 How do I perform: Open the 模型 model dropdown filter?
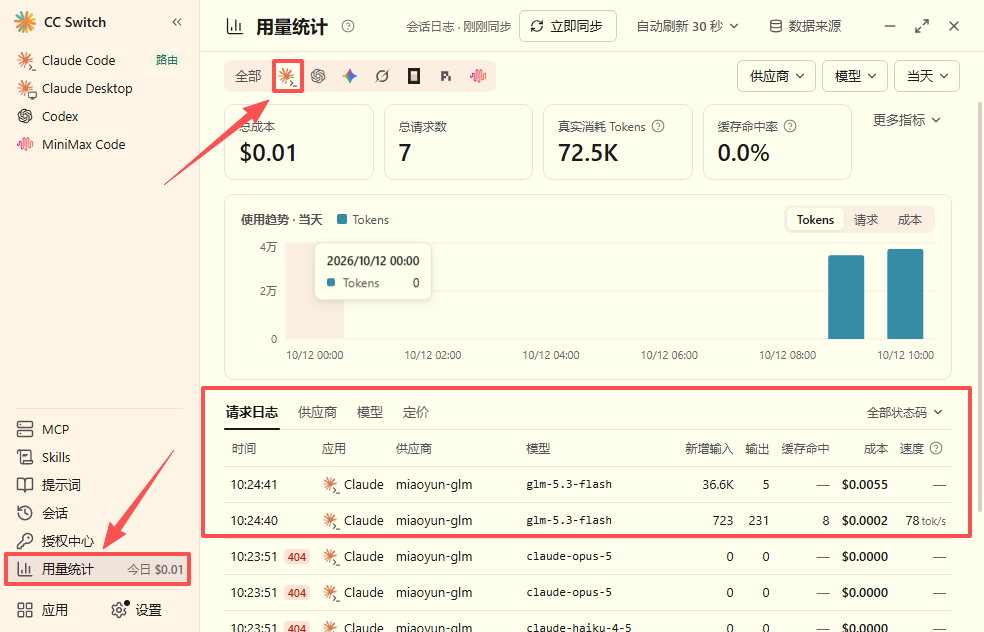(x=855, y=77)
